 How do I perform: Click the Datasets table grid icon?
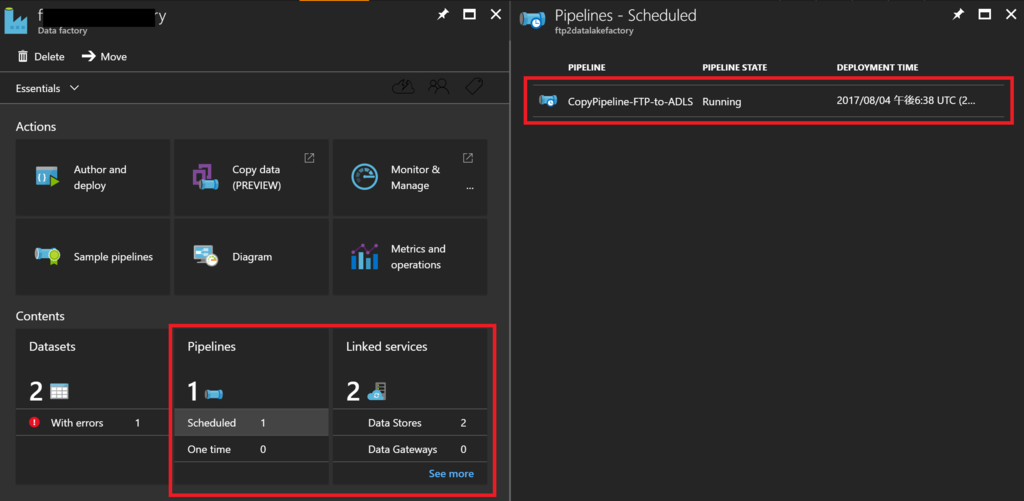point(59,392)
